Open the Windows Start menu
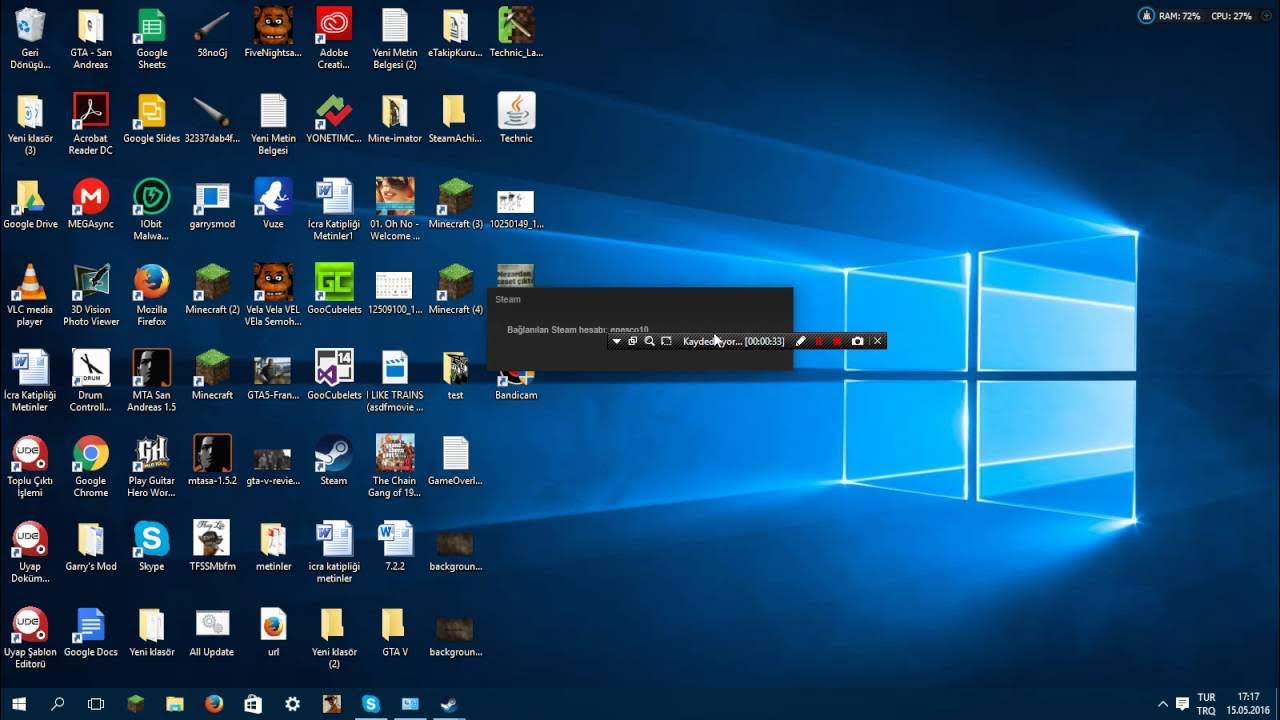1280x720 pixels. [x=19, y=704]
